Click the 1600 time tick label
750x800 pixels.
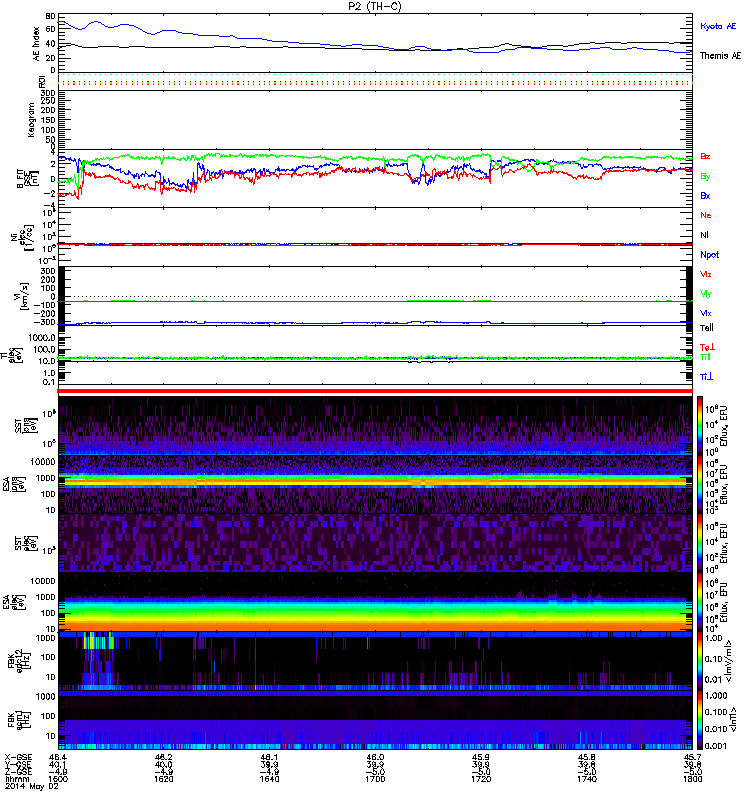pyautogui.click(x=58, y=779)
